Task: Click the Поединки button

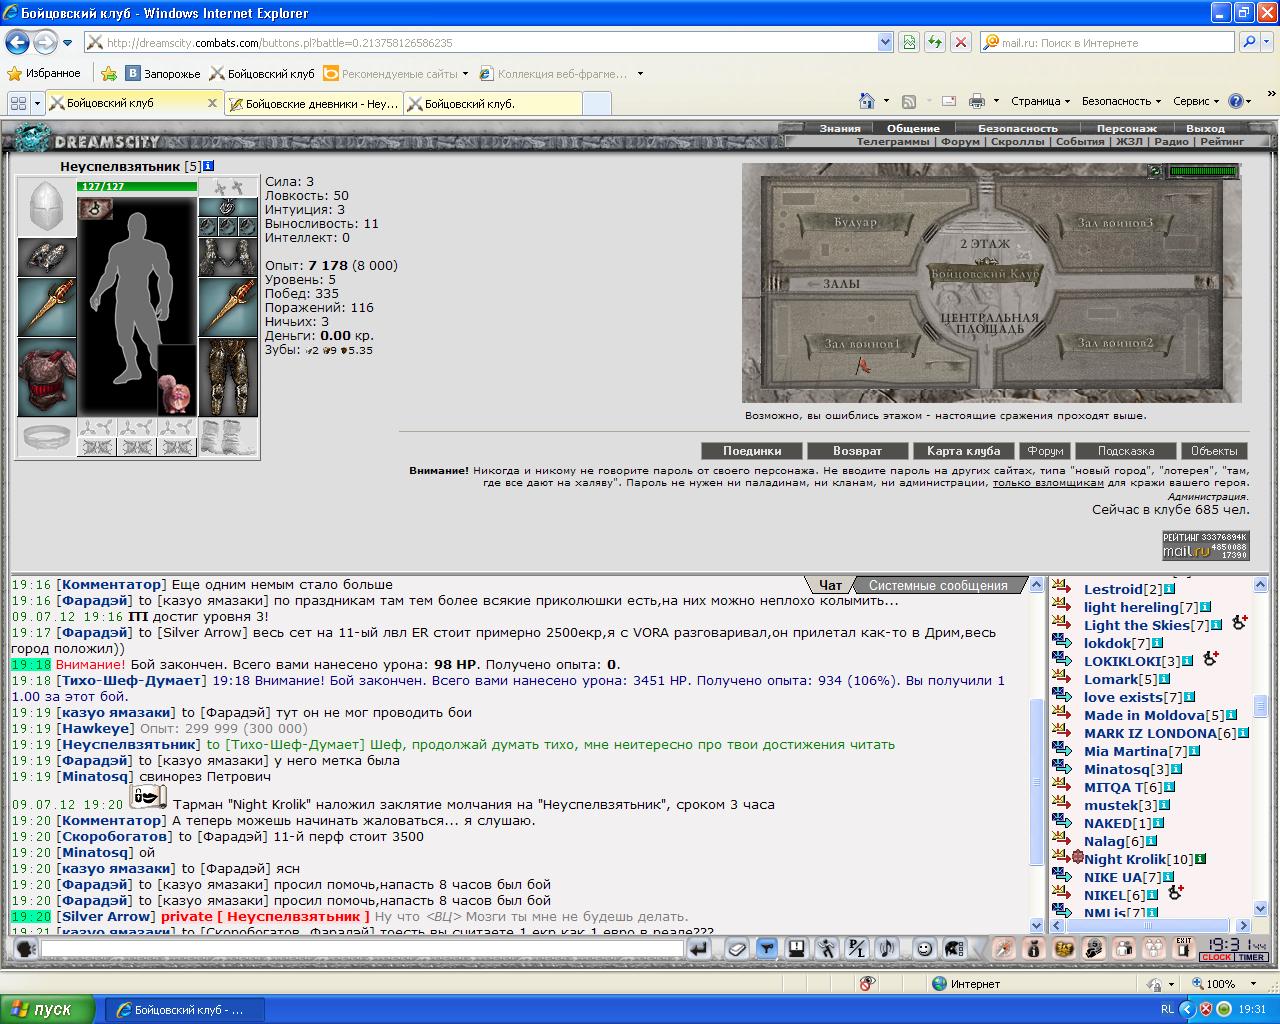Action: 752,451
